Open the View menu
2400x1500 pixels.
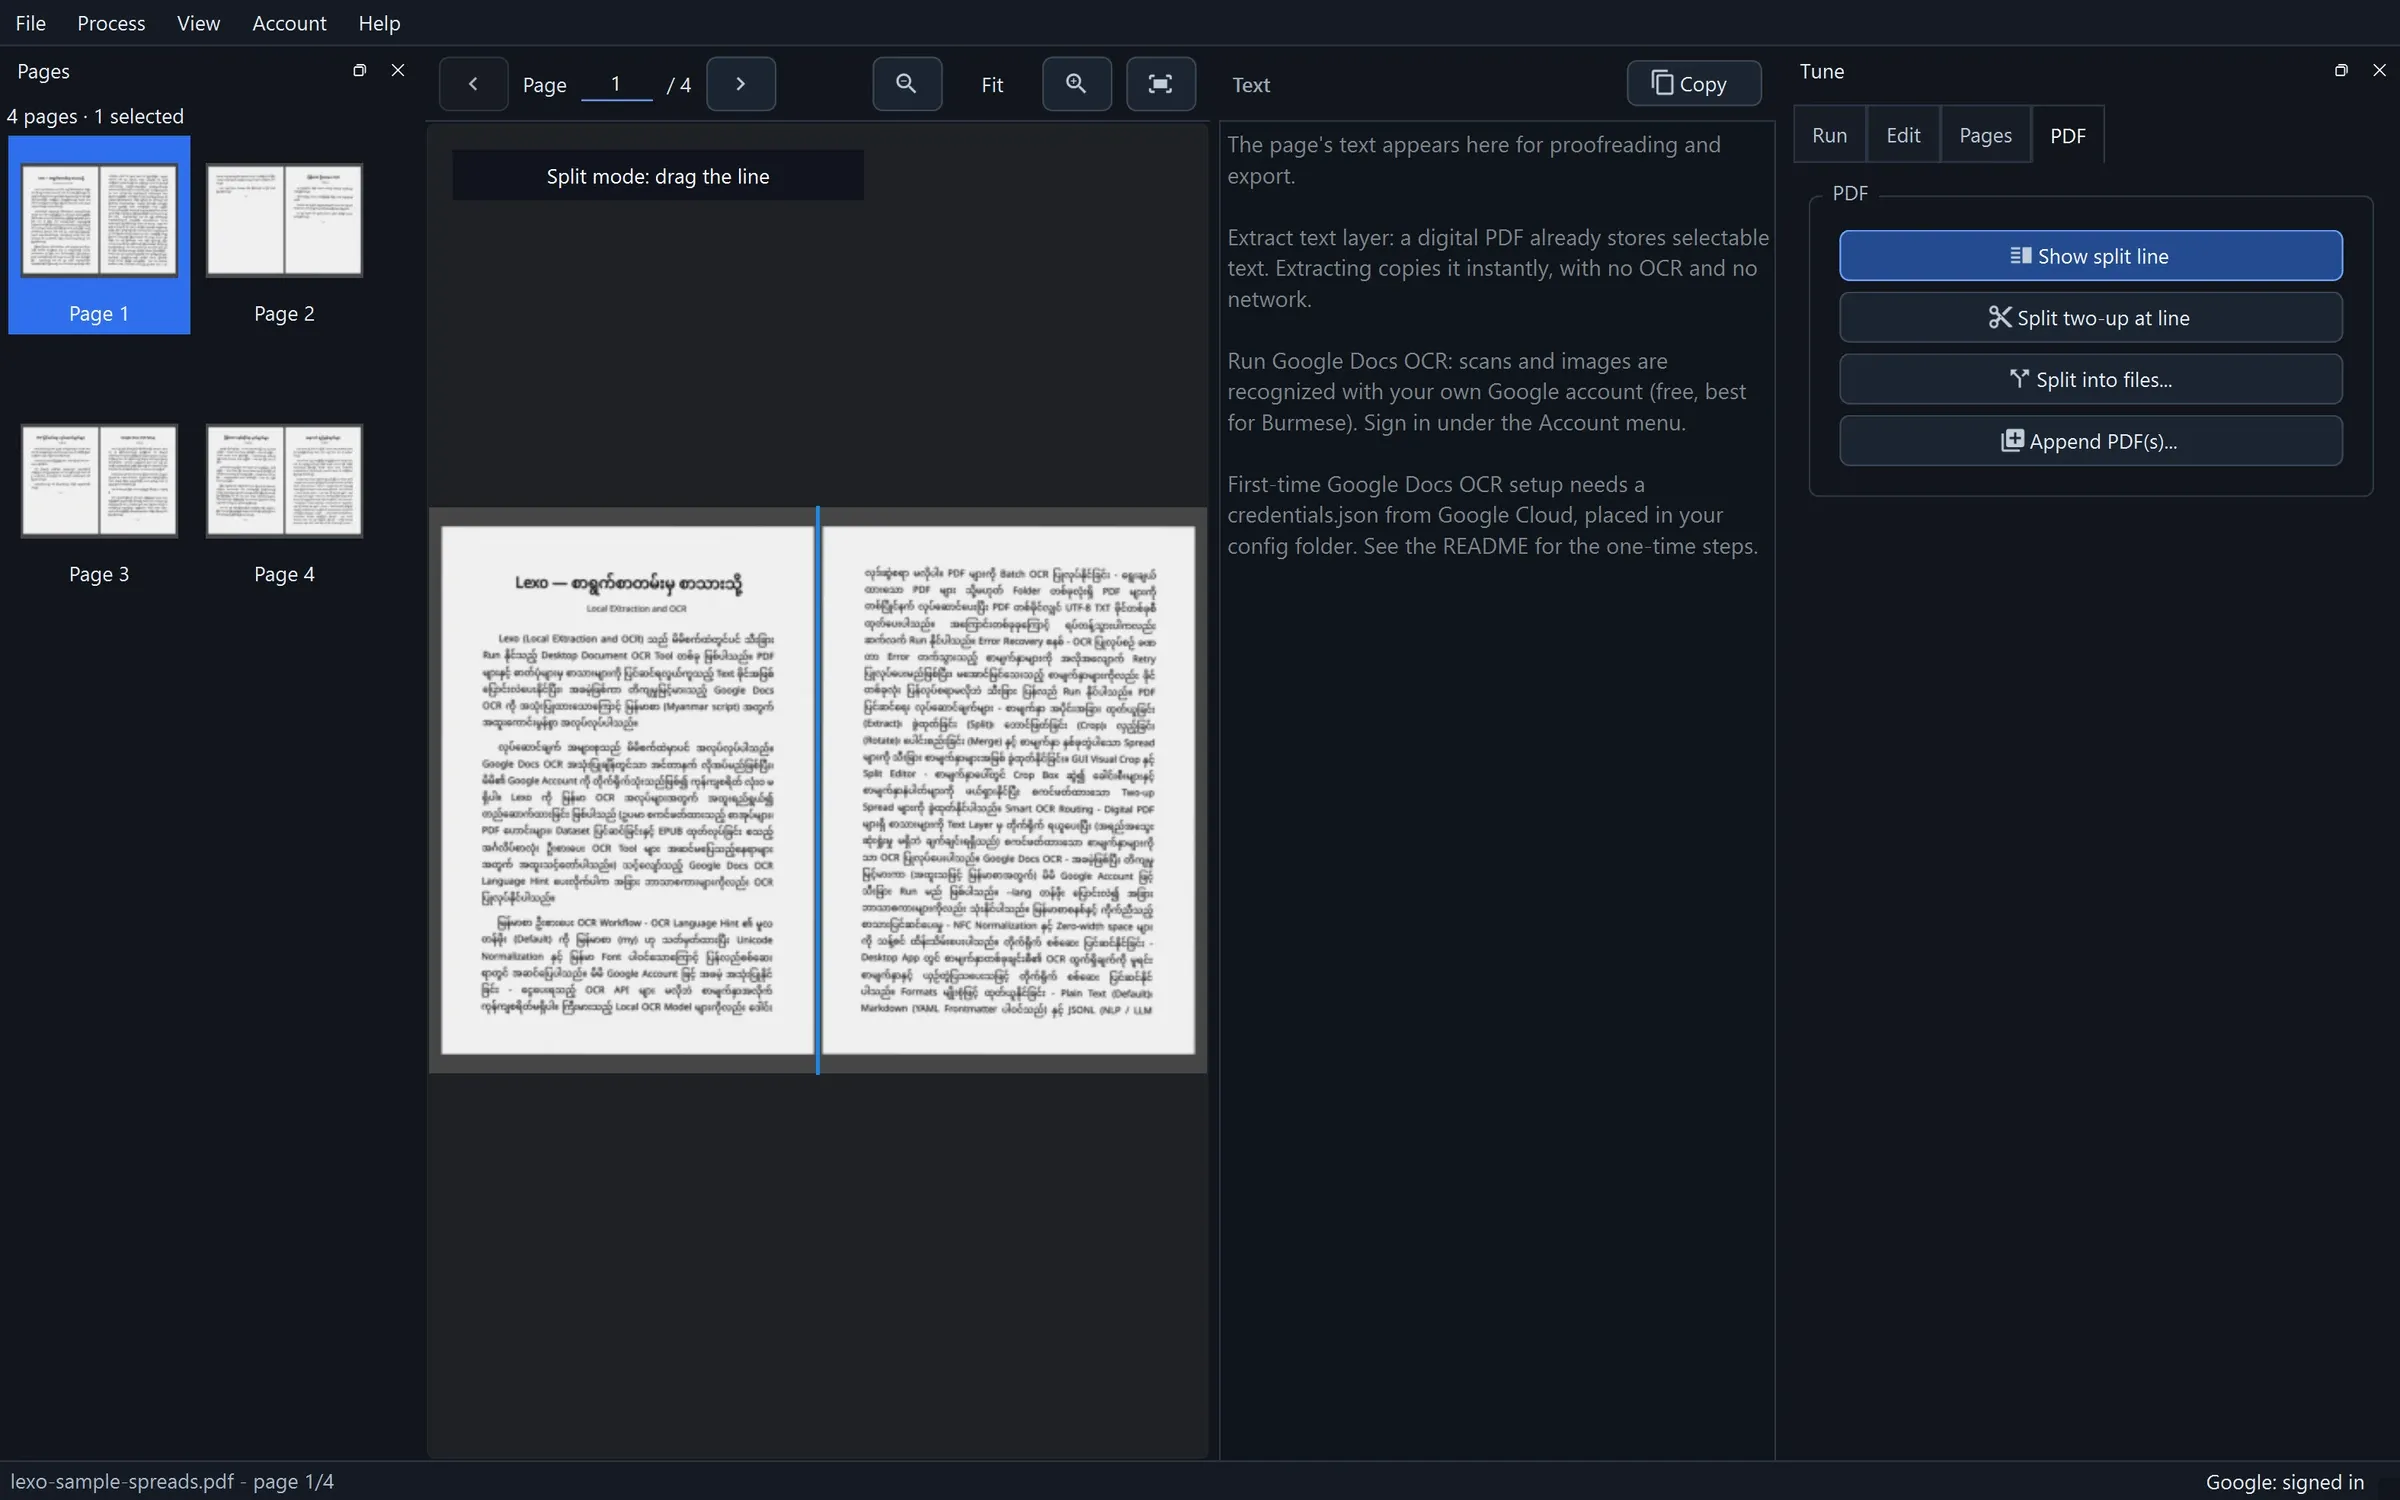[198, 23]
